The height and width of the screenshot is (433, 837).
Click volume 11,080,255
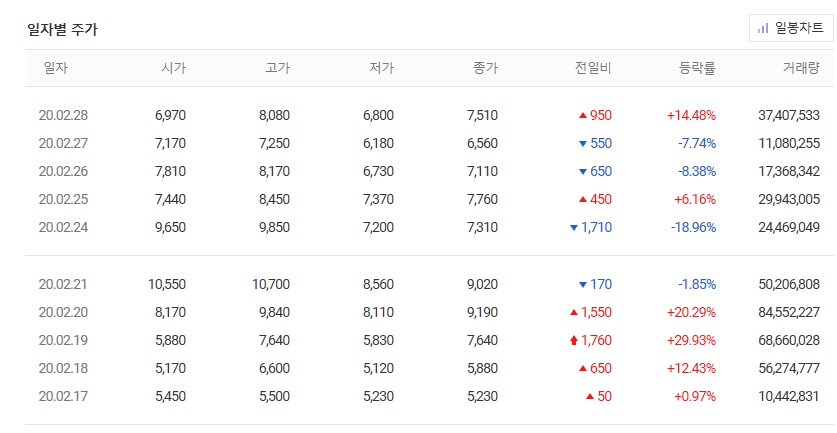789,143
